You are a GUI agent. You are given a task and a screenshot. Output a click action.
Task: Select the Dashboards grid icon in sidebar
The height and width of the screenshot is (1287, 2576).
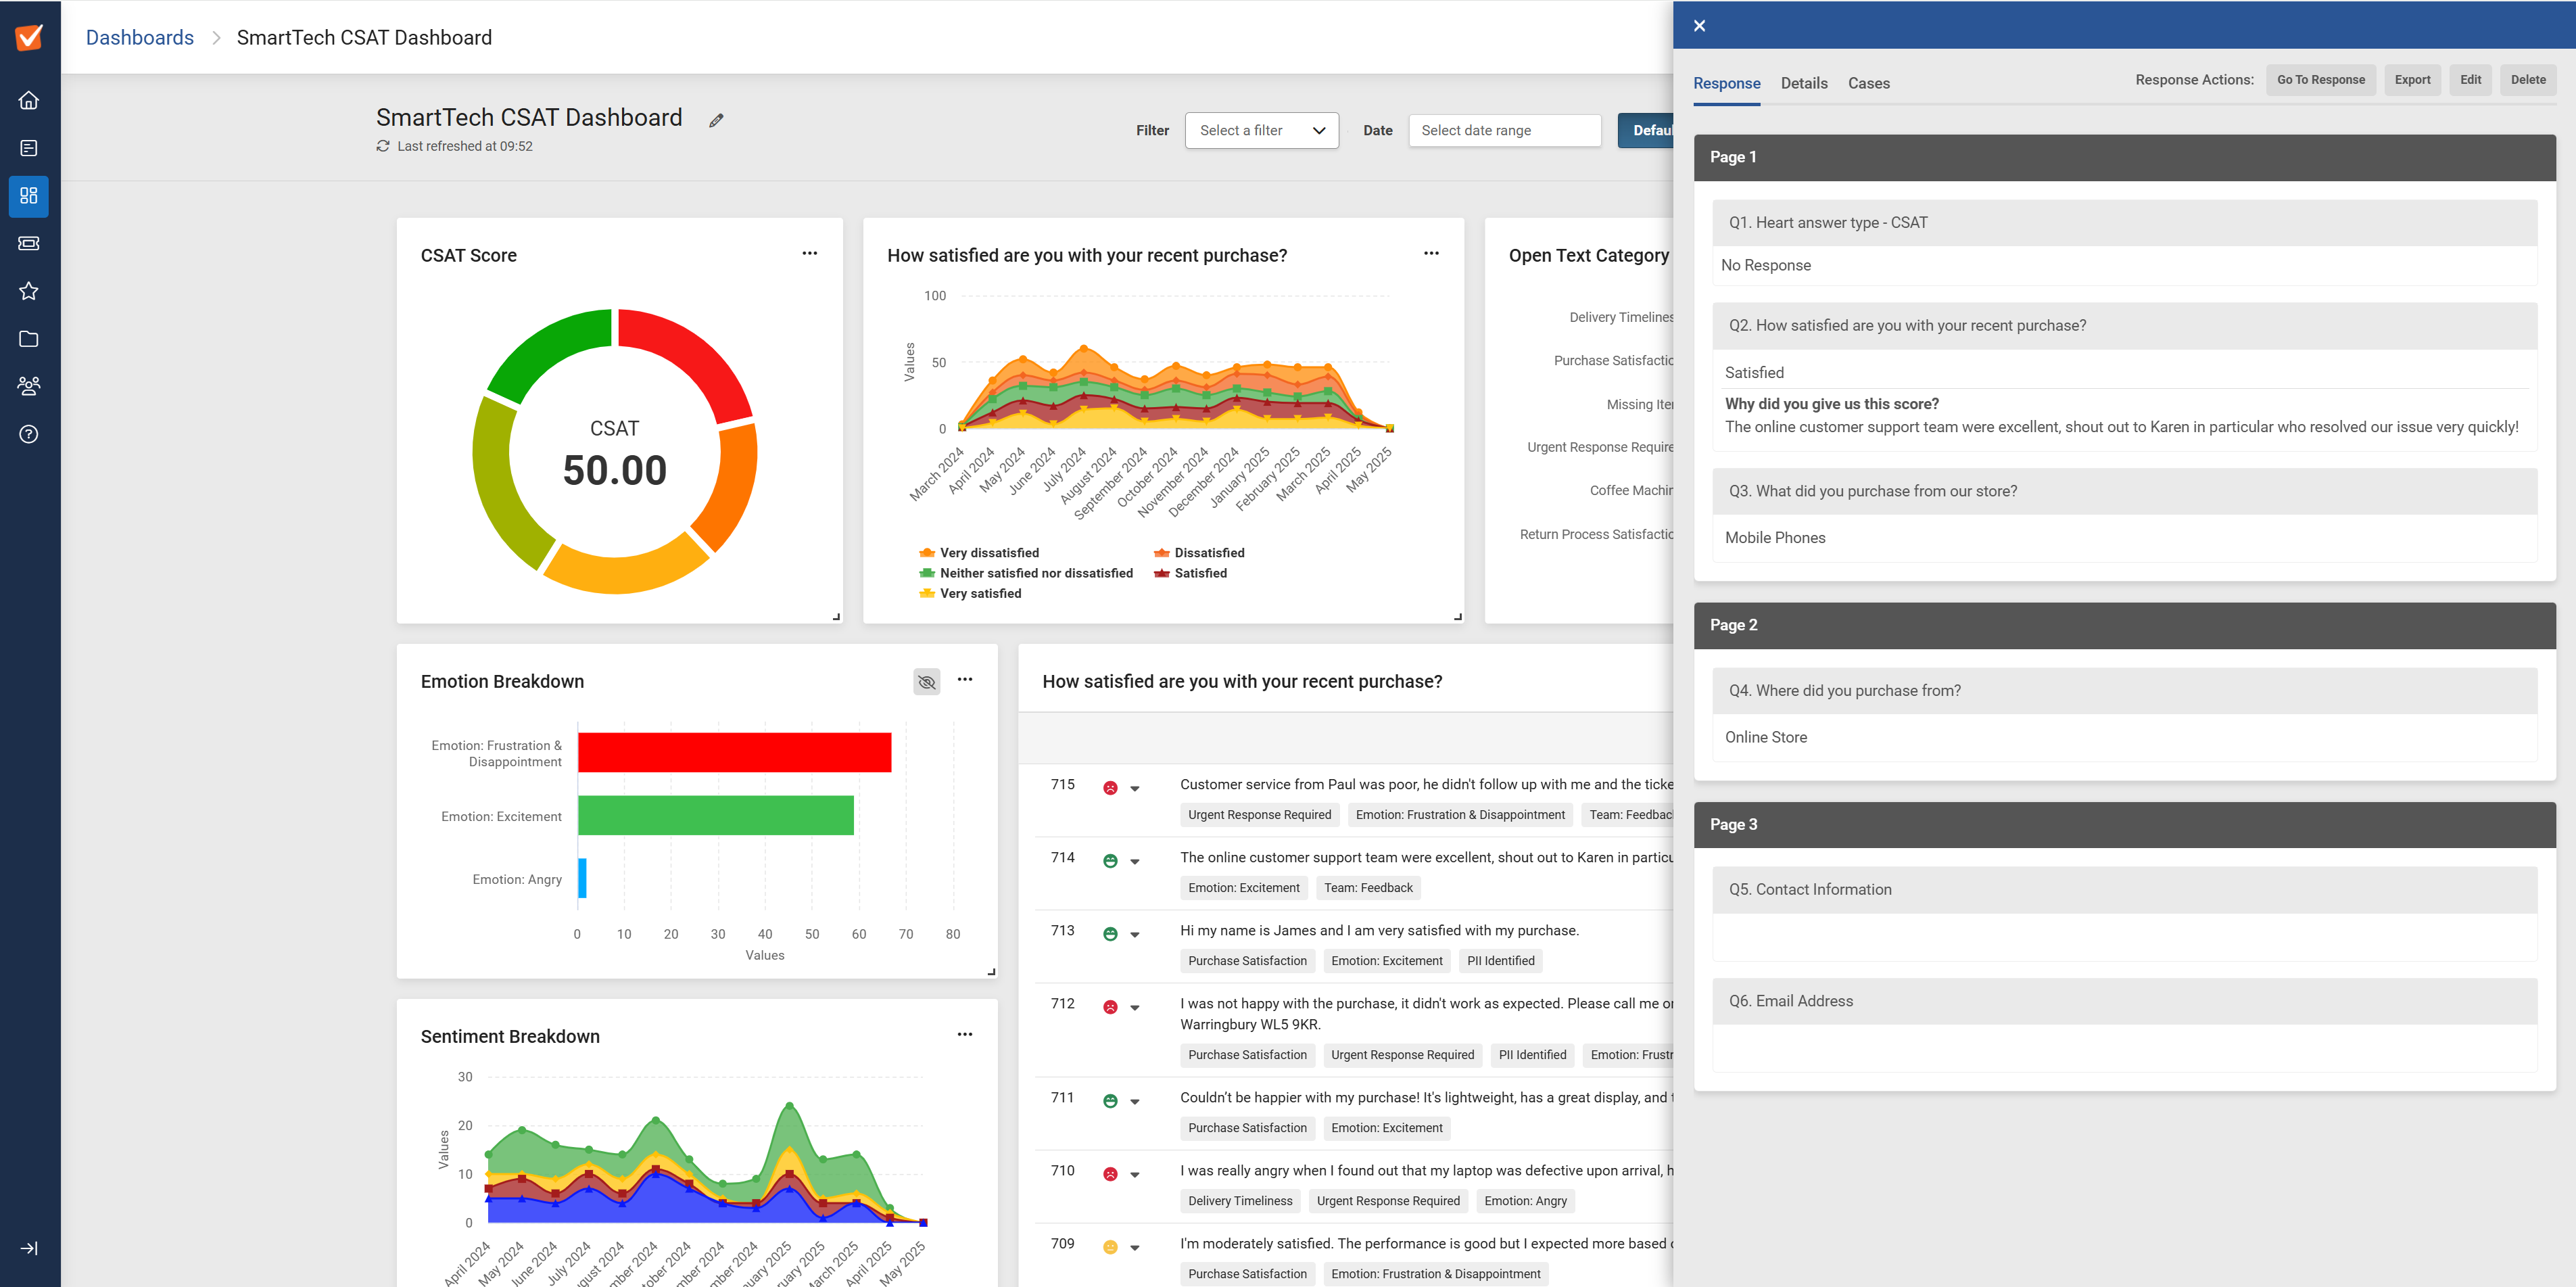[29, 196]
